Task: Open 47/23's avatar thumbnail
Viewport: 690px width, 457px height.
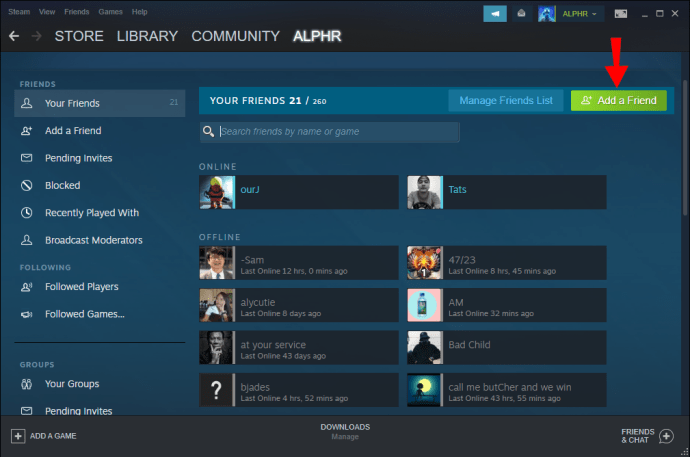Action: 425,263
